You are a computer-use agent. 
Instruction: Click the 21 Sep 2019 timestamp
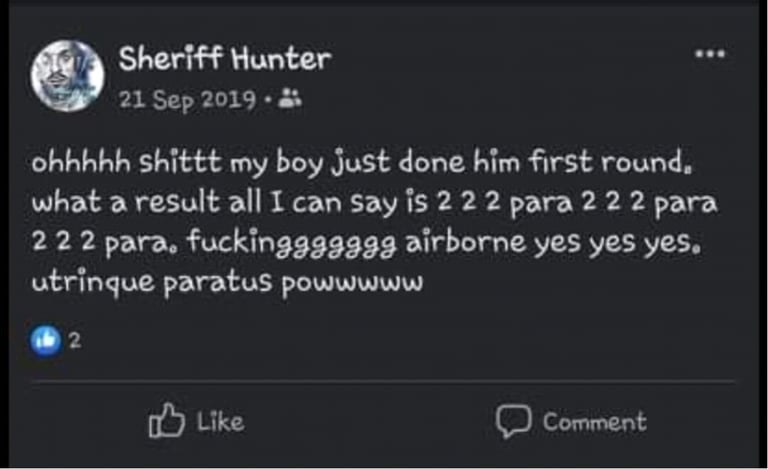coord(188,100)
